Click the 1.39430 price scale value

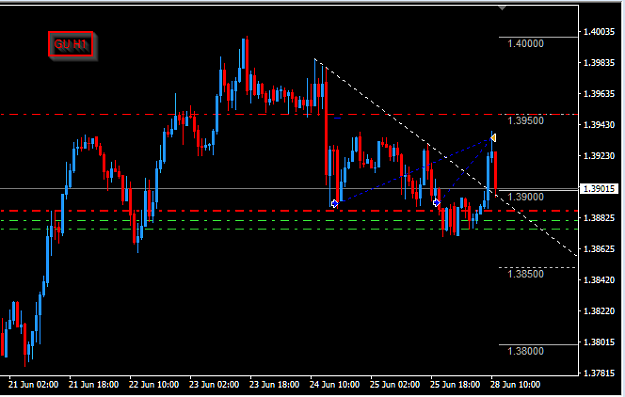tap(599, 125)
